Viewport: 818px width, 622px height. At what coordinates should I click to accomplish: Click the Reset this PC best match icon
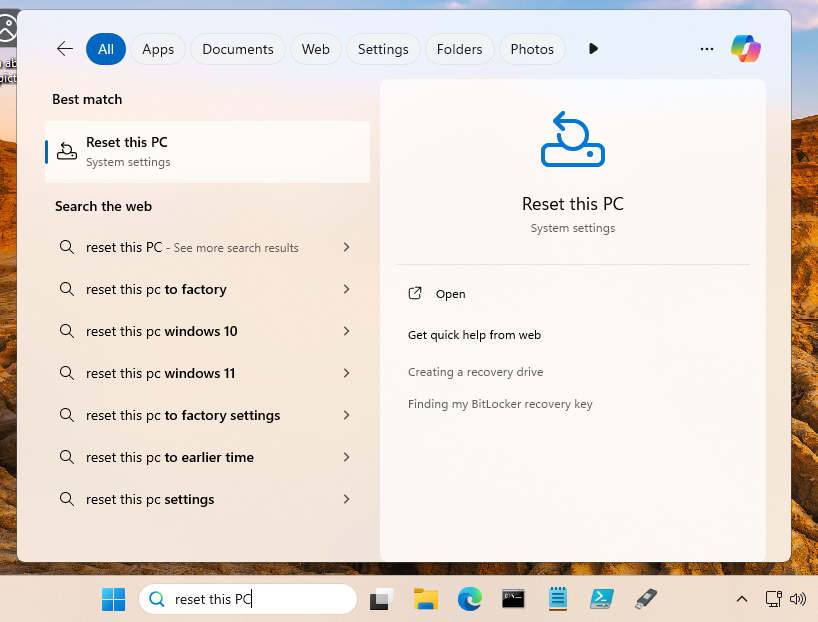[67, 151]
